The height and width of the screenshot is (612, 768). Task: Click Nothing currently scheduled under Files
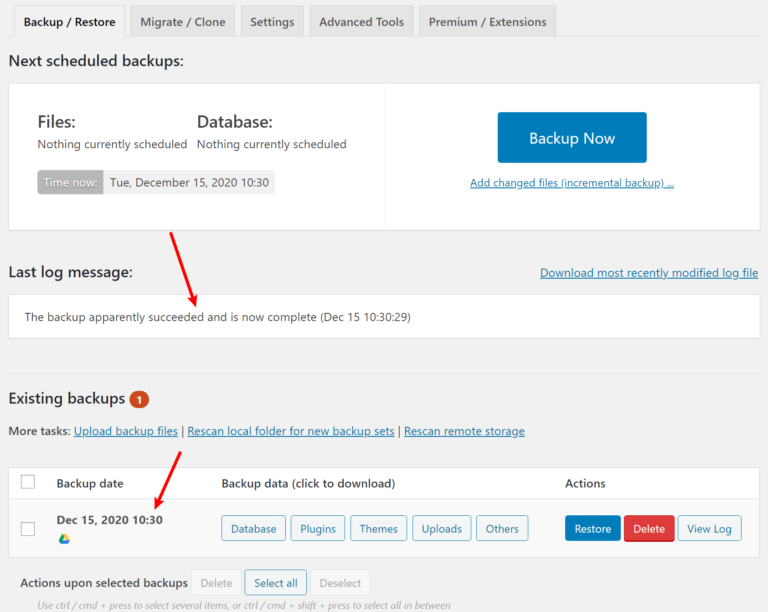tap(113, 144)
